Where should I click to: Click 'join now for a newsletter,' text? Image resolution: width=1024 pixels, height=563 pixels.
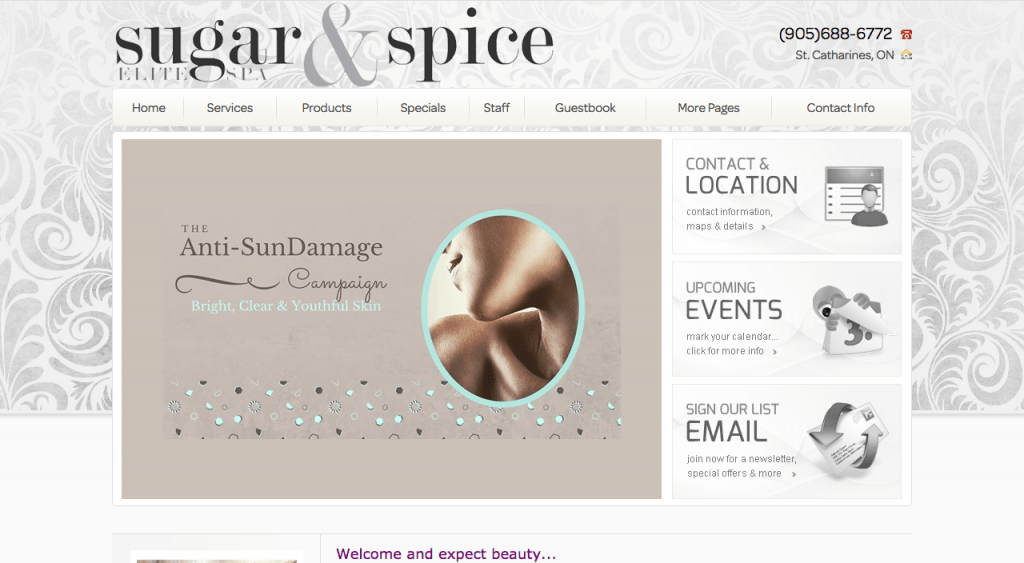pos(741,459)
